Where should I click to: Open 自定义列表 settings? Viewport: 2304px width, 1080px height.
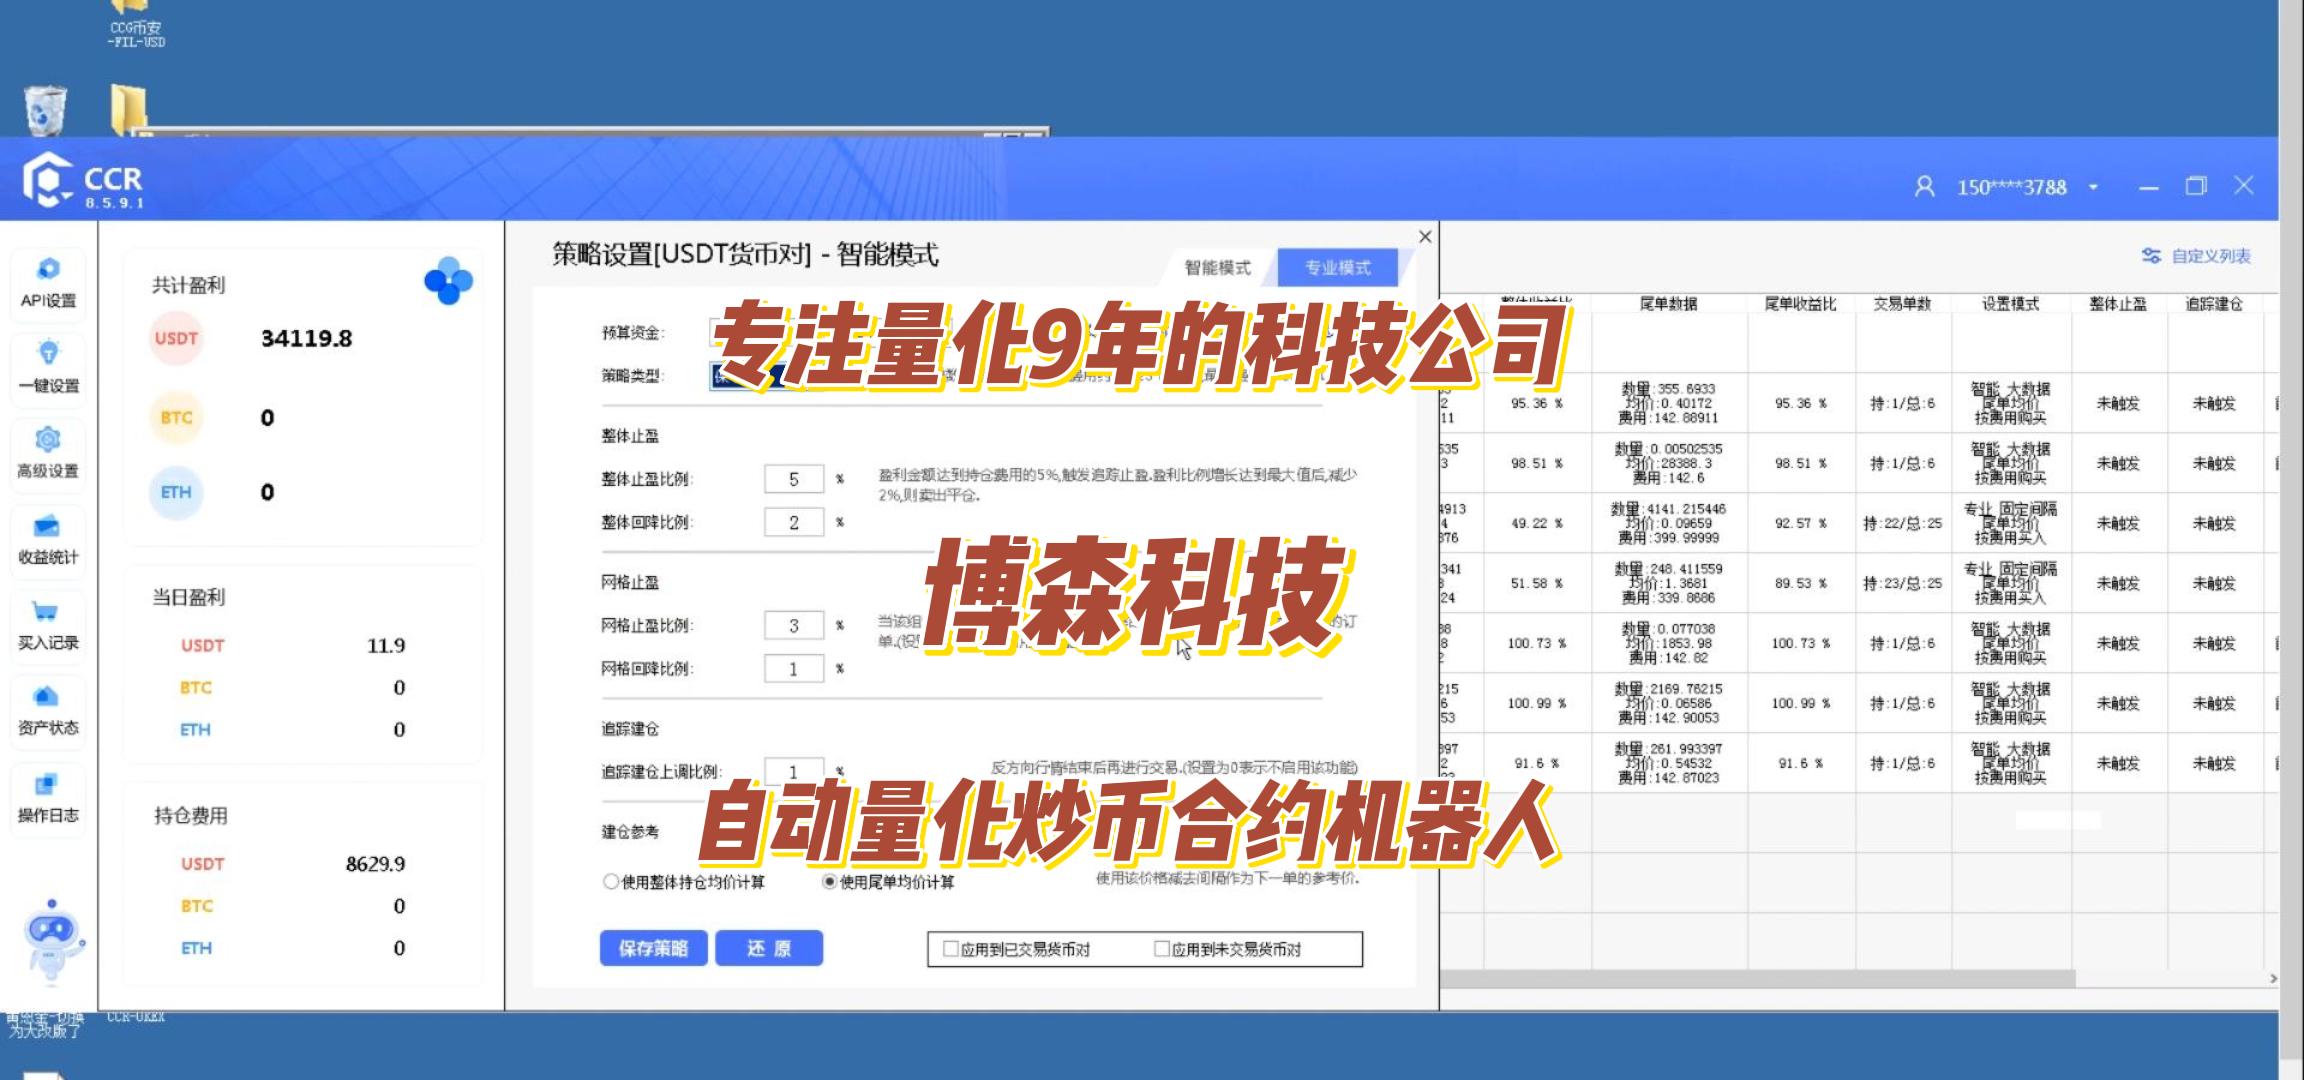[2196, 256]
